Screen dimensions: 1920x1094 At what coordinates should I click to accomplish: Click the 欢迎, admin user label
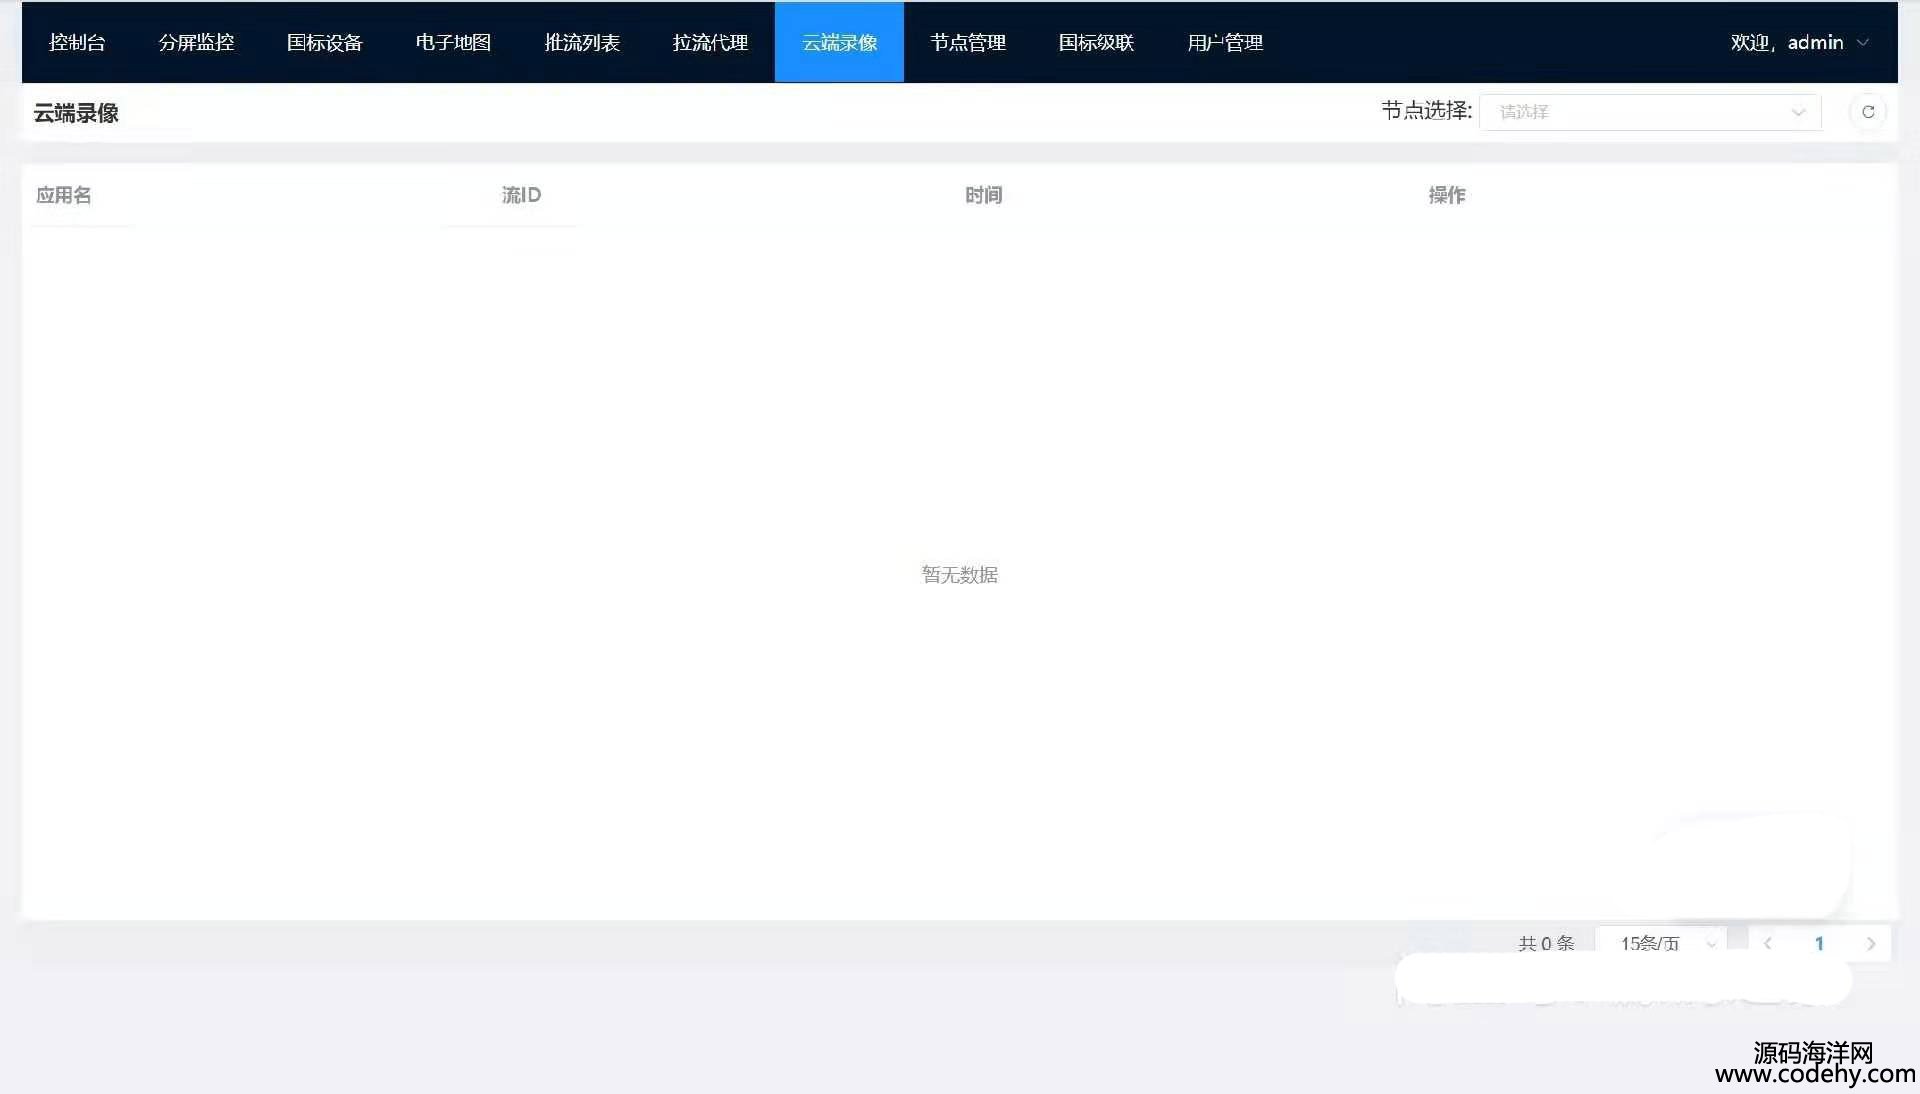tap(1786, 43)
